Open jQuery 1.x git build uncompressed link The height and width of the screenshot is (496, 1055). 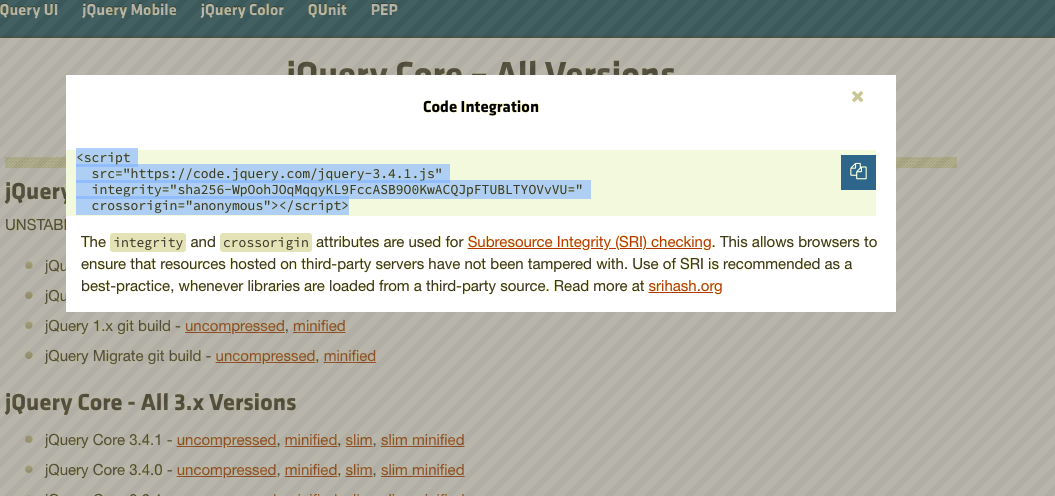point(235,326)
